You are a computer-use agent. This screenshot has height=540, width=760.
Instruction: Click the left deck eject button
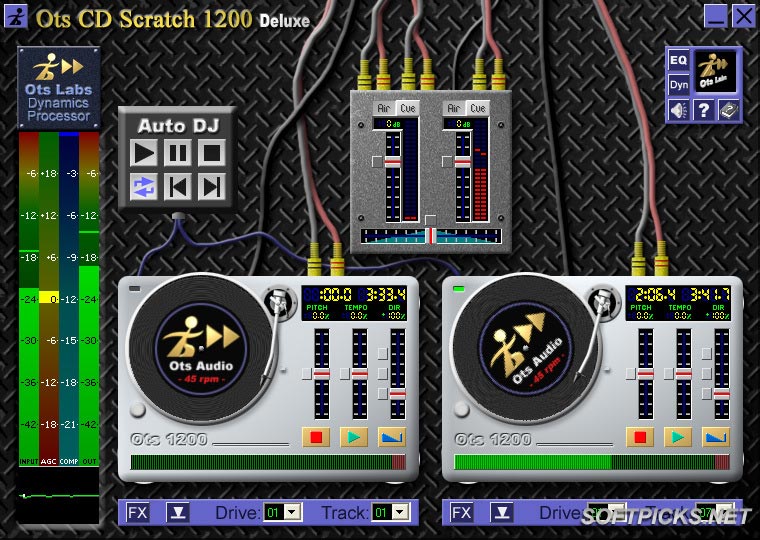pos(176,512)
